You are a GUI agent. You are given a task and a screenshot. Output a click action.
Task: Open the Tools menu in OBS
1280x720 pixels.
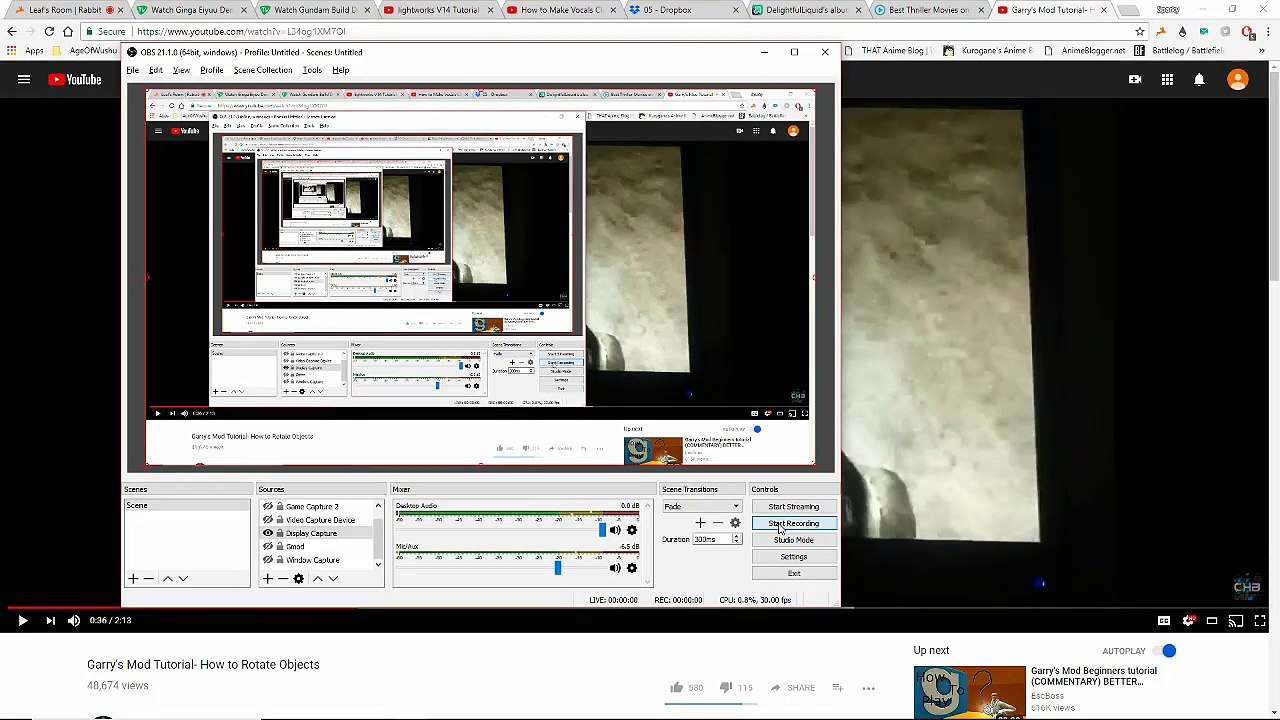(312, 70)
